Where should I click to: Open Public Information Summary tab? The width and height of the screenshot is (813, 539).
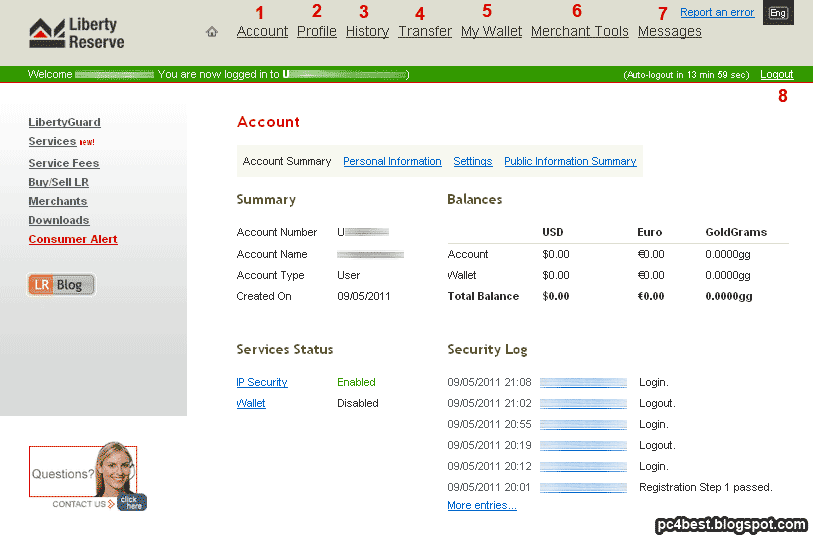[570, 161]
